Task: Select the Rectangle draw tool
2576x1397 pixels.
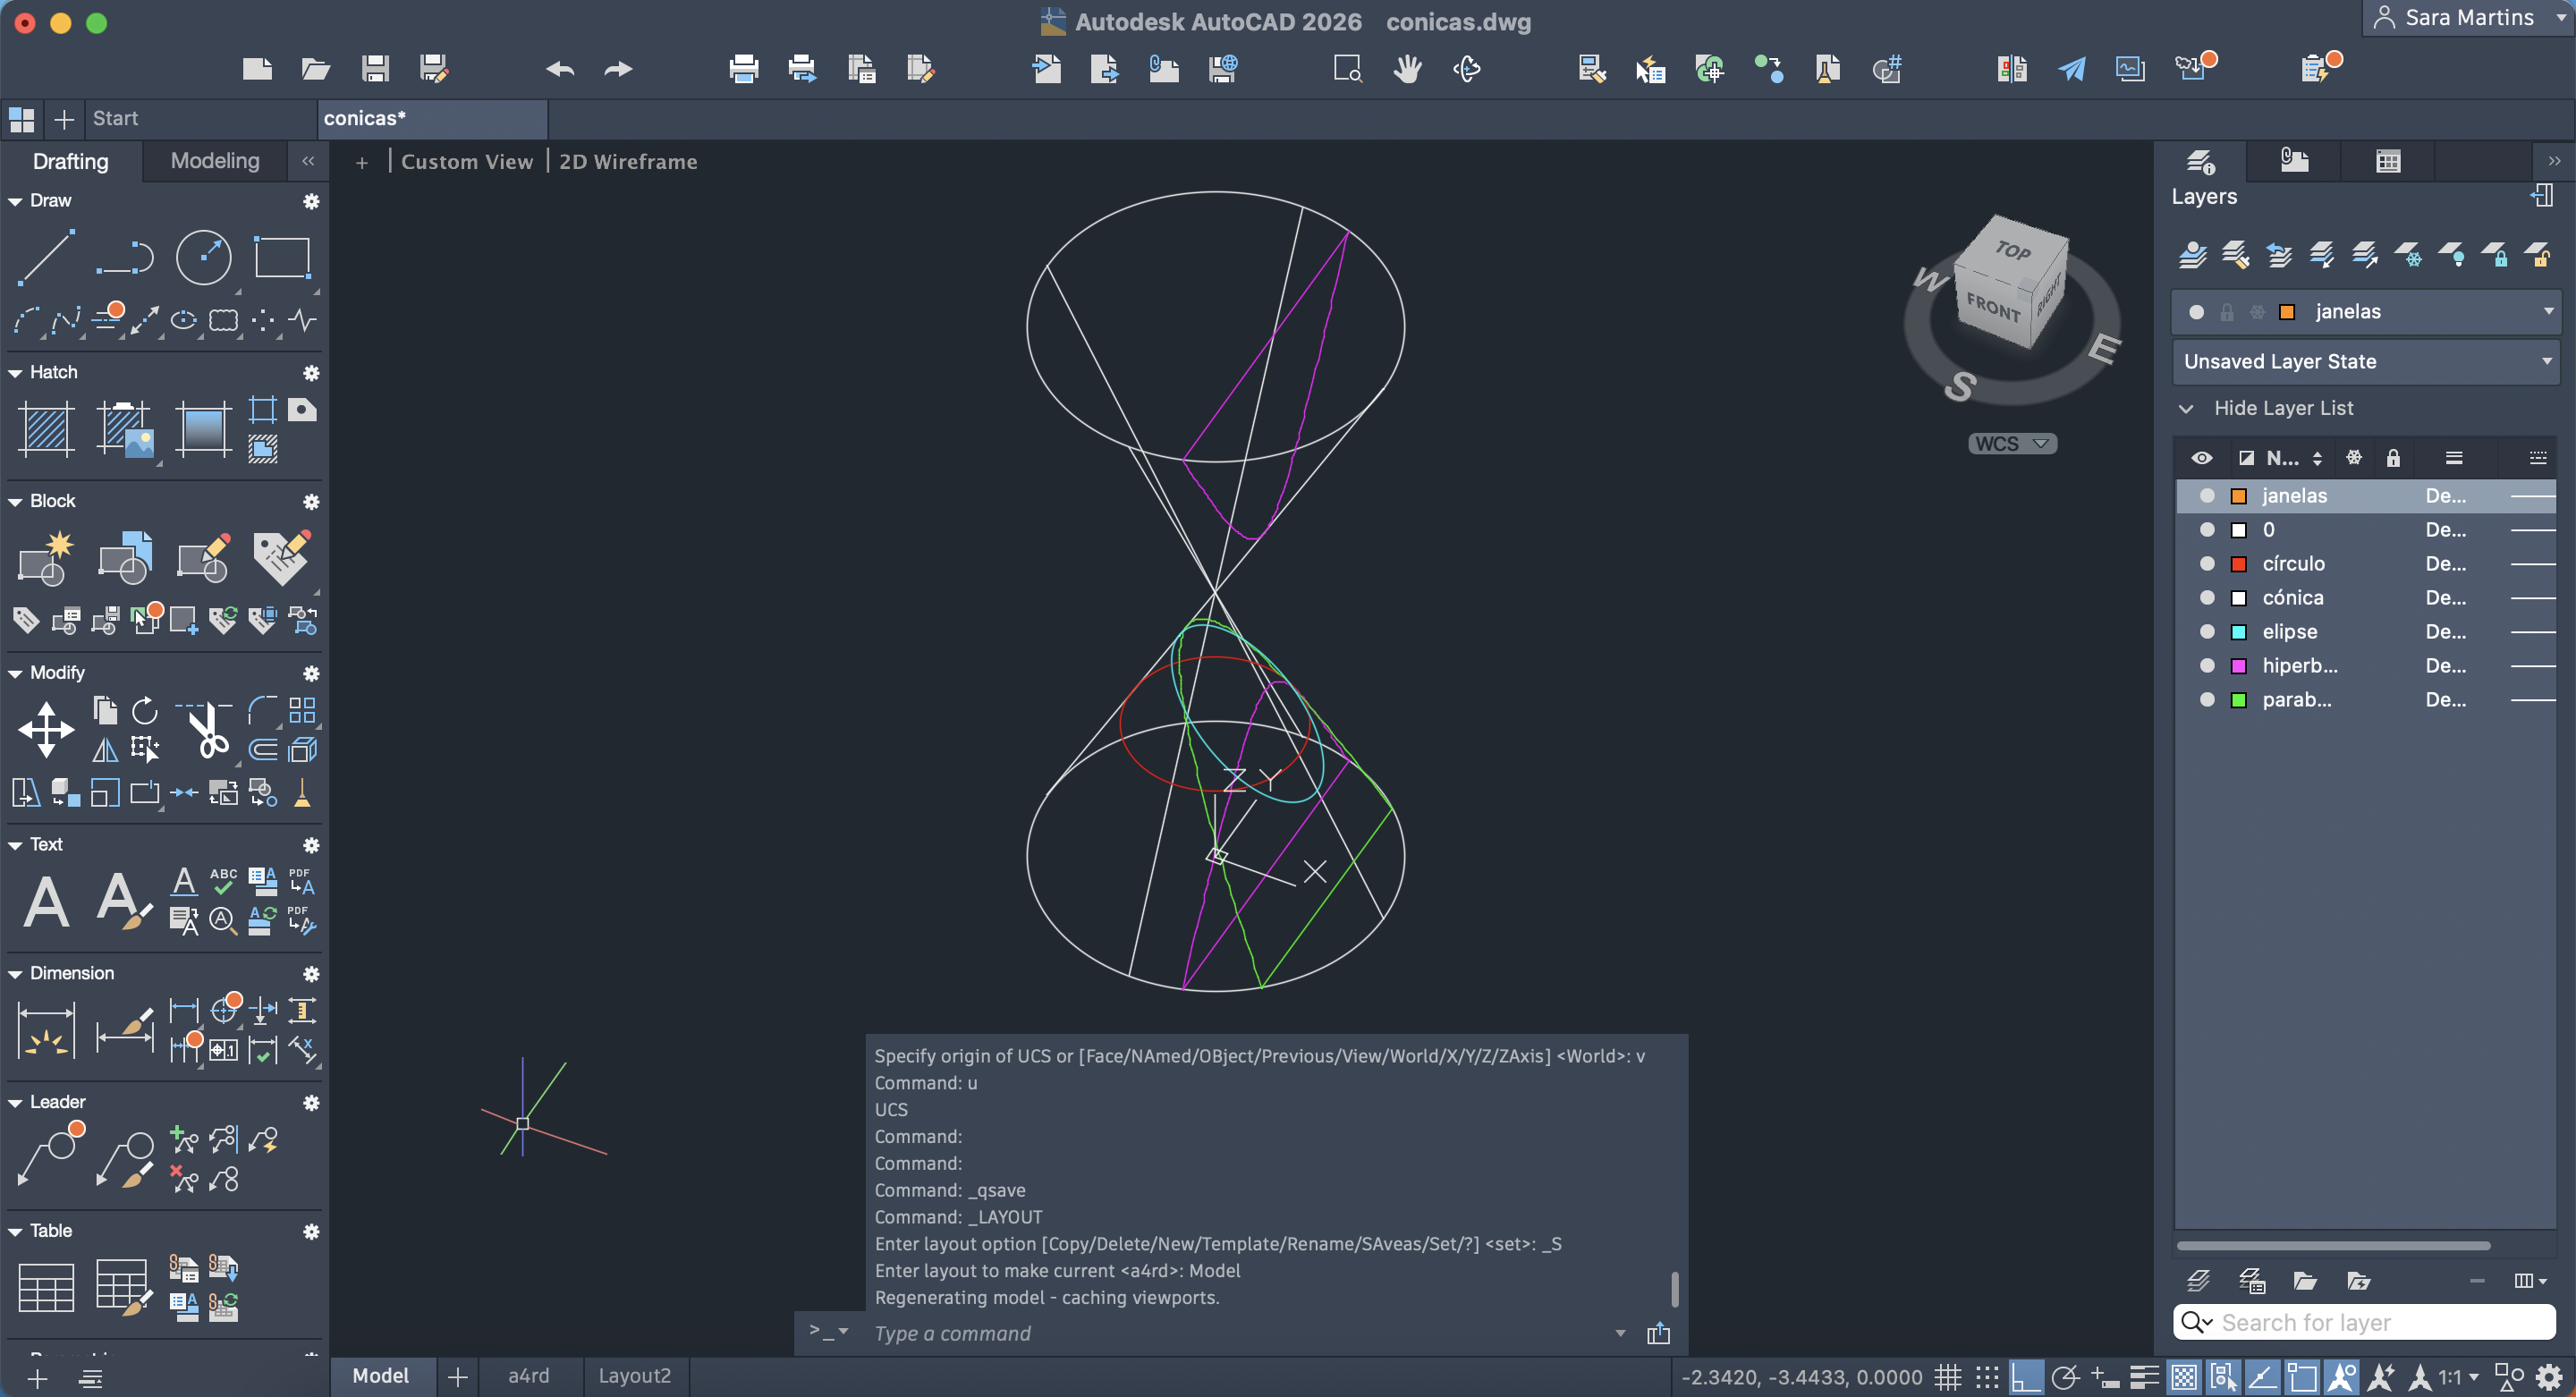Action: [282, 257]
